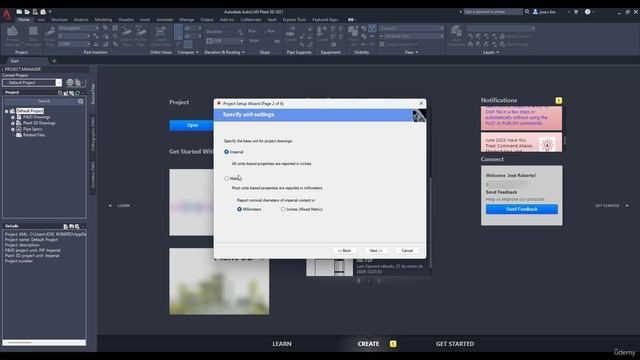The height and width of the screenshot is (360, 640).
Task: Click the Hide/Show visibility ribbon icon
Action: tap(353, 31)
